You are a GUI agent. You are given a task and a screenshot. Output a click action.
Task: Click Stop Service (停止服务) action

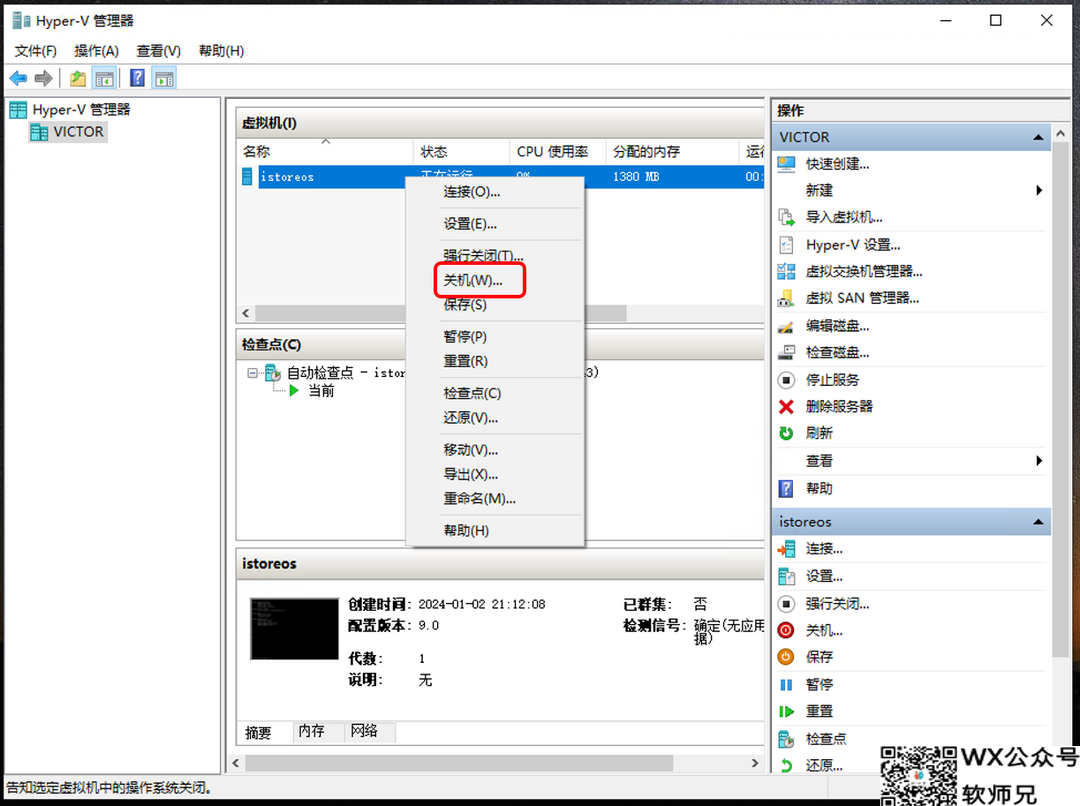pos(831,379)
